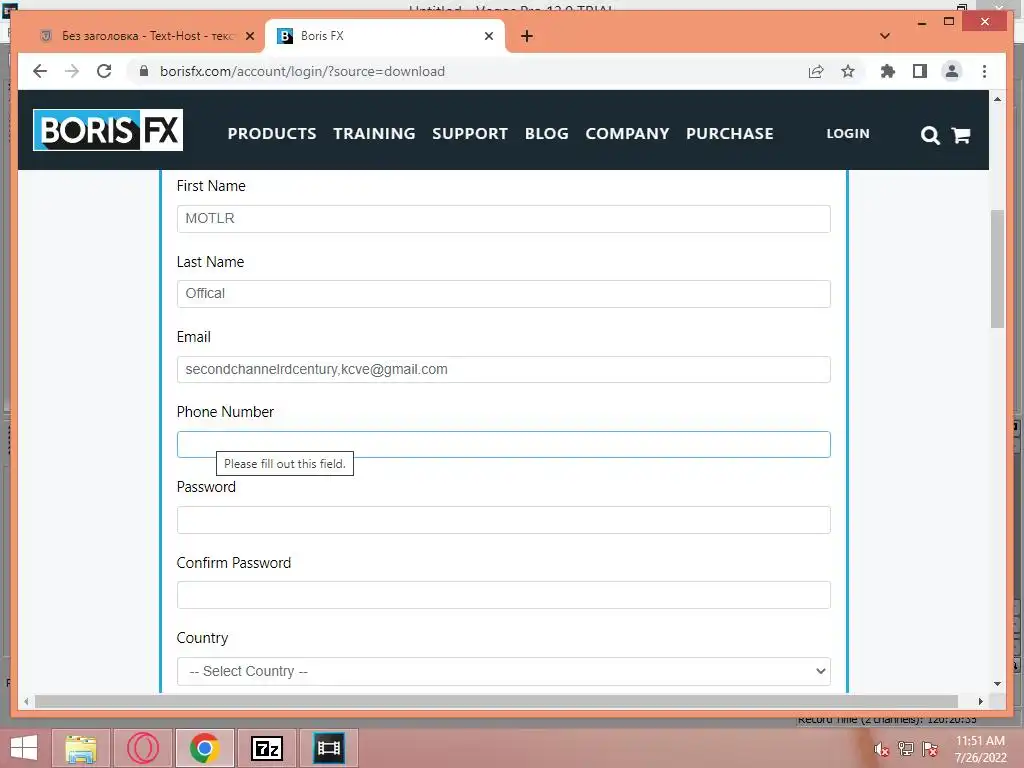Minimize the Chrome window
The image size is (1024, 768).
[921, 22]
